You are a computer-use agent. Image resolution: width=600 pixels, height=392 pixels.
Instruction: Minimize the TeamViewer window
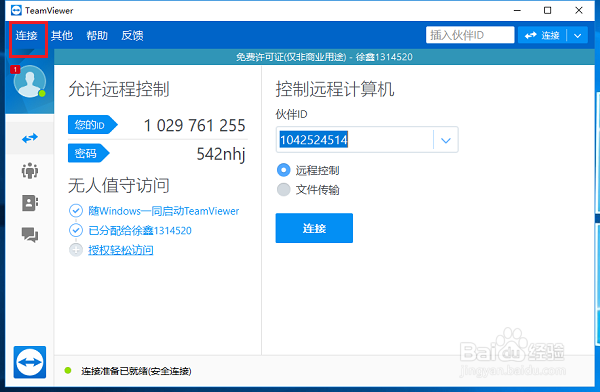[517, 10]
